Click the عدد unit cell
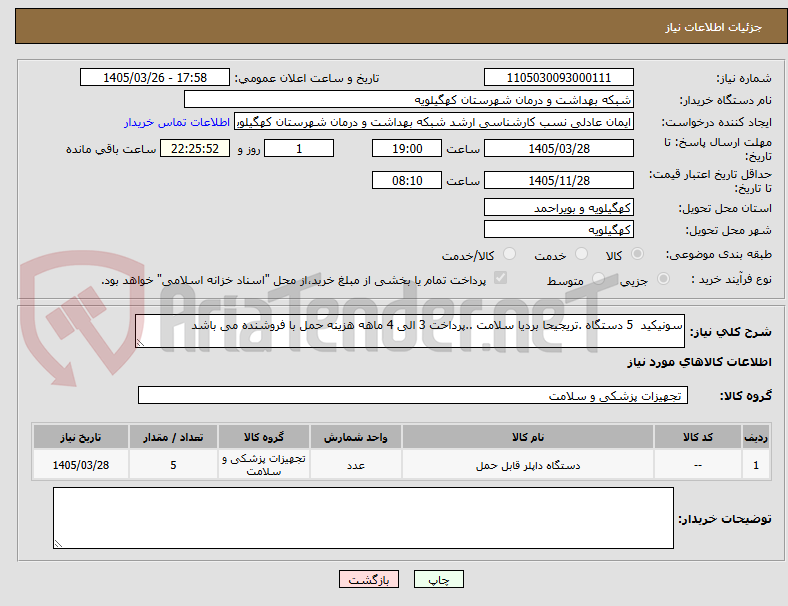The width and height of the screenshot is (788, 606). pyautogui.click(x=355, y=464)
